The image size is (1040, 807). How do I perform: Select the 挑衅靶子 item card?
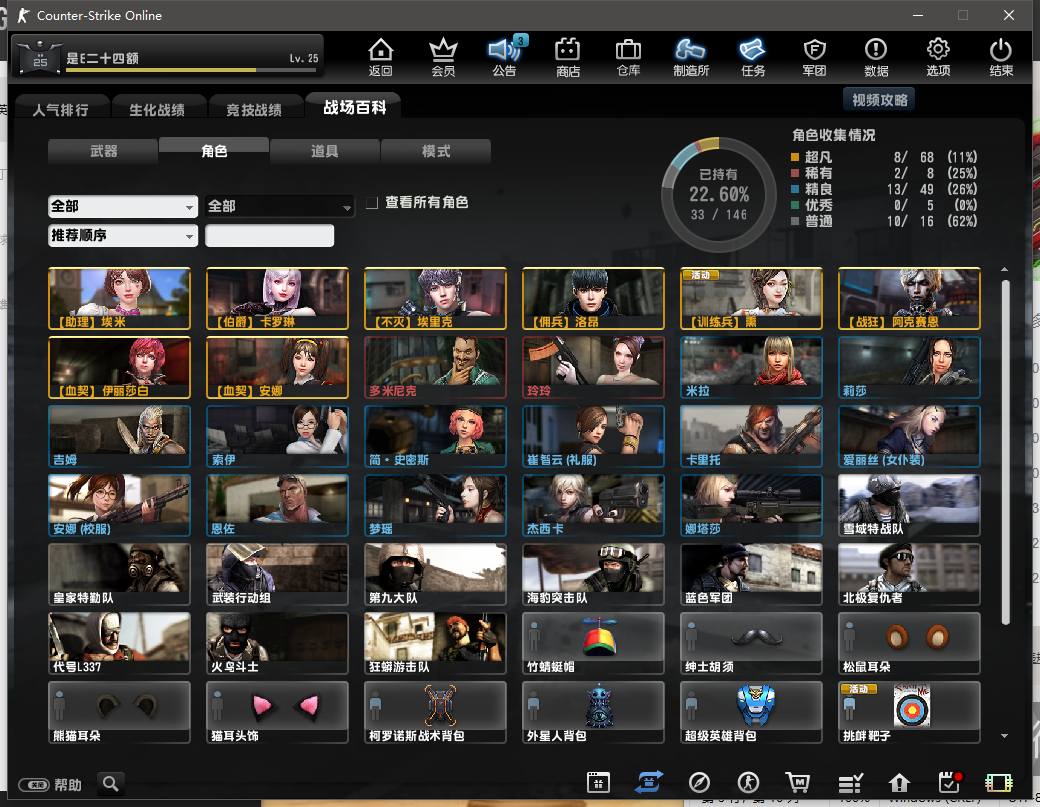909,712
